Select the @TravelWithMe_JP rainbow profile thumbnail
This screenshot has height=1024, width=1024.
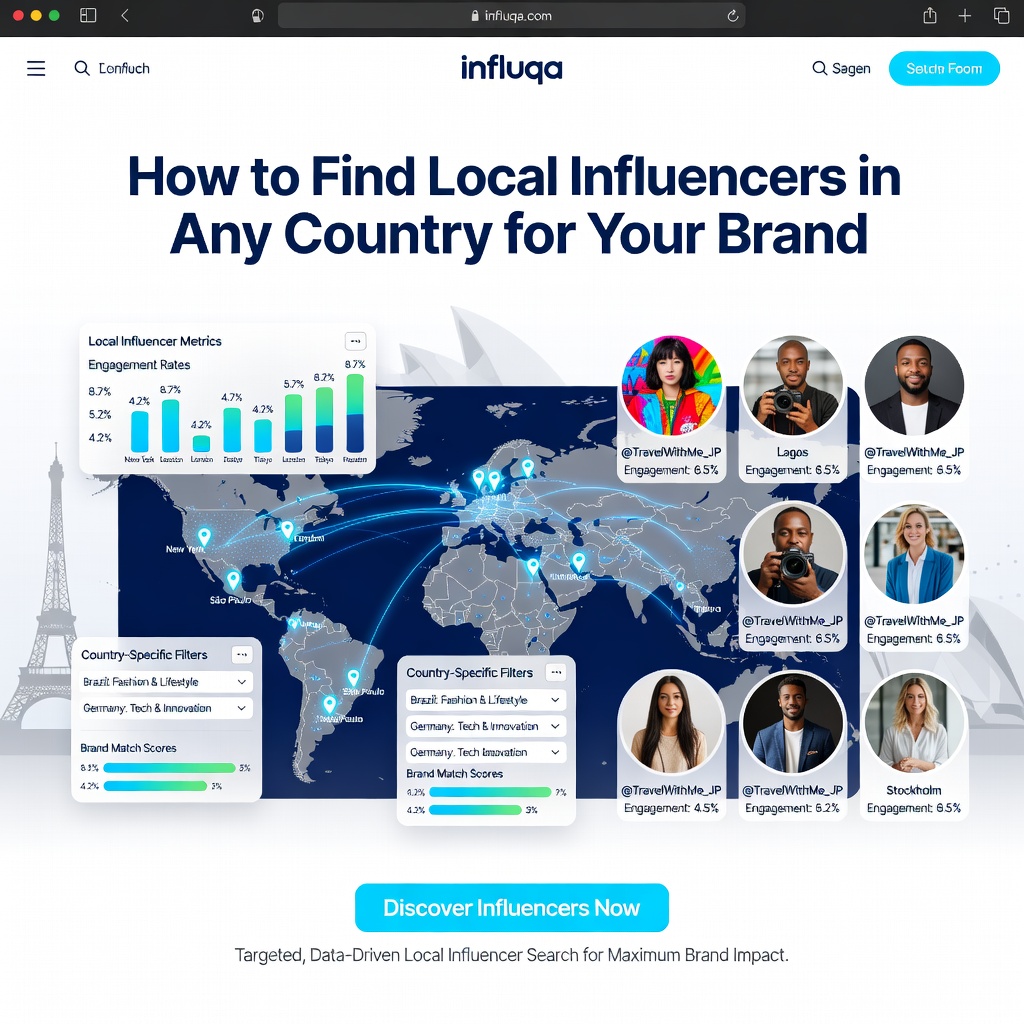(671, 386)
